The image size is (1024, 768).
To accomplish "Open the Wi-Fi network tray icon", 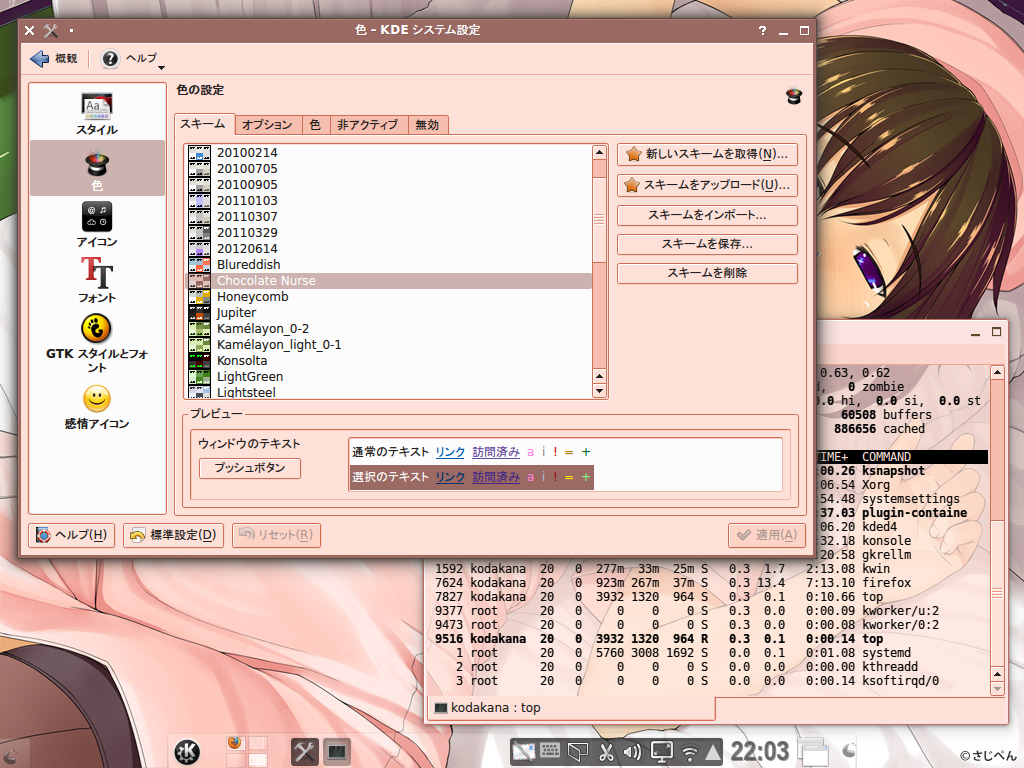I will 690,753.
